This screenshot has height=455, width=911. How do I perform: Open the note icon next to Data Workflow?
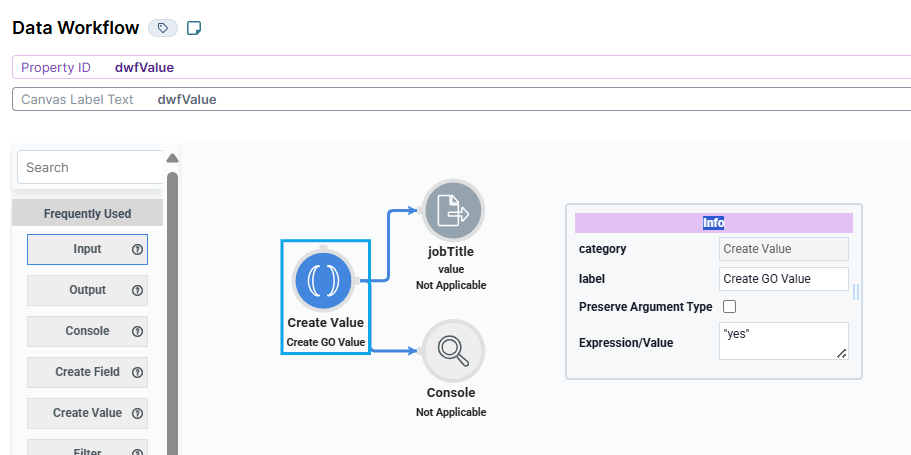[194, 28]
